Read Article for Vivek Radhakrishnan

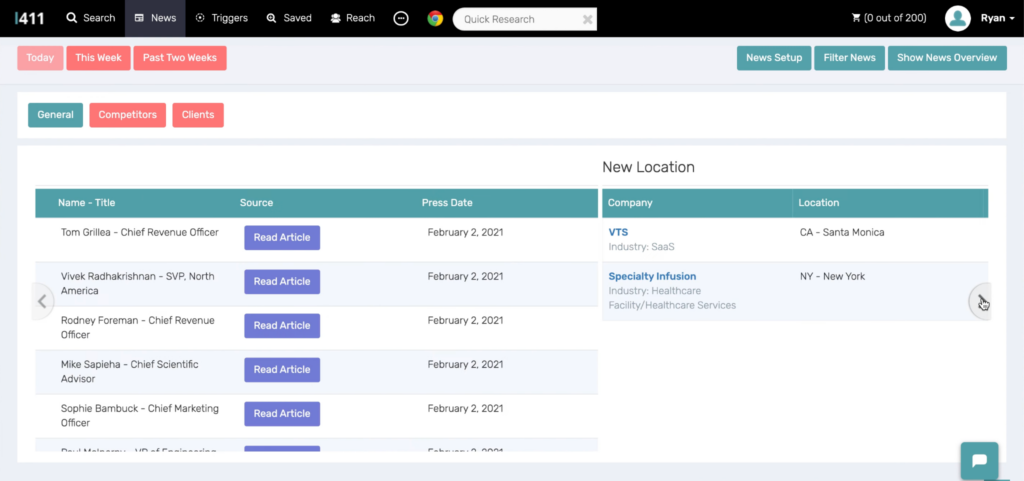(282, 282)
